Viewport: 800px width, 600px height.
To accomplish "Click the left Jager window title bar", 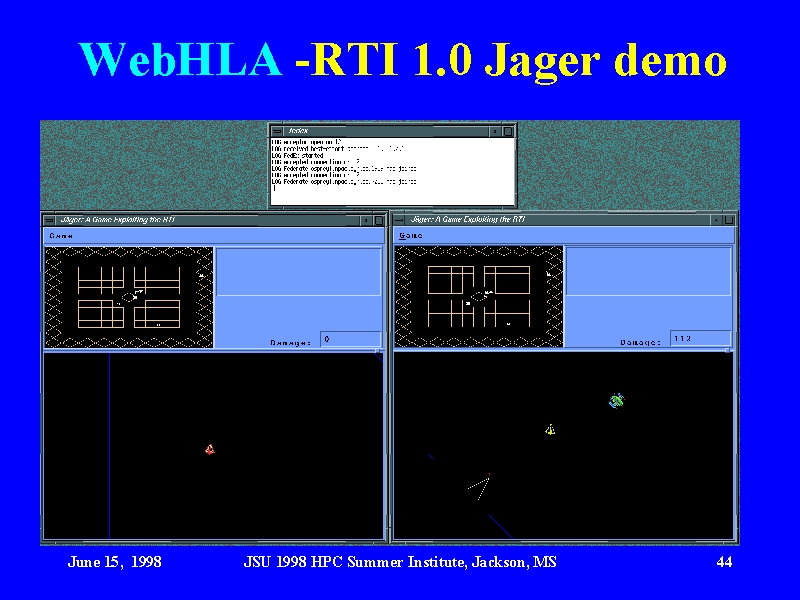I will click(x=208, y=220).
